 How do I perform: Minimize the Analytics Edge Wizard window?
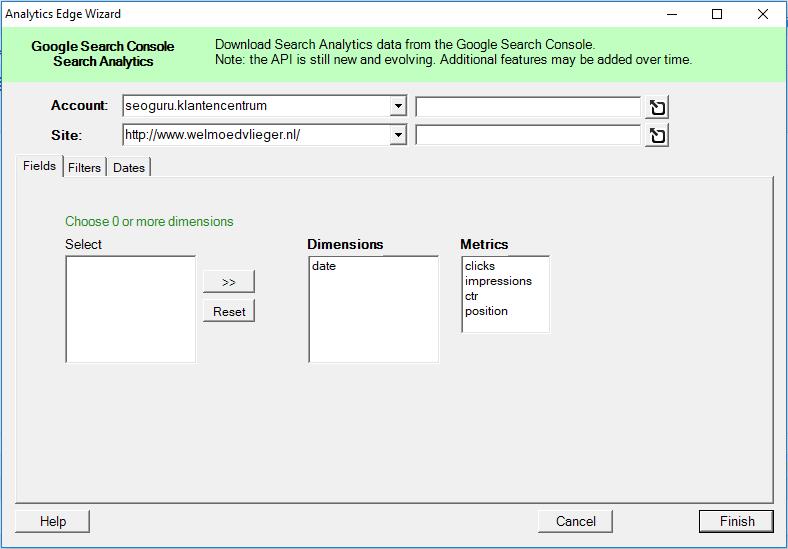click(x=672, y=14)
